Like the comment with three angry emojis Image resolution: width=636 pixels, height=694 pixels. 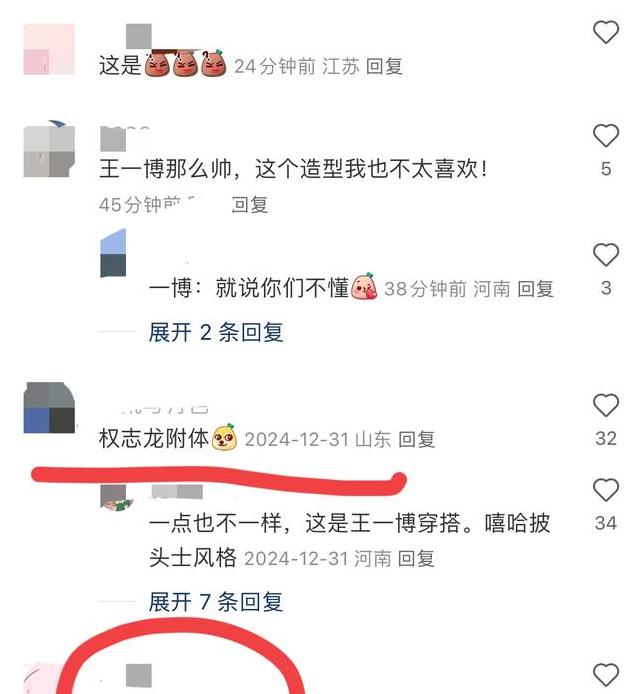pos(605,32)
